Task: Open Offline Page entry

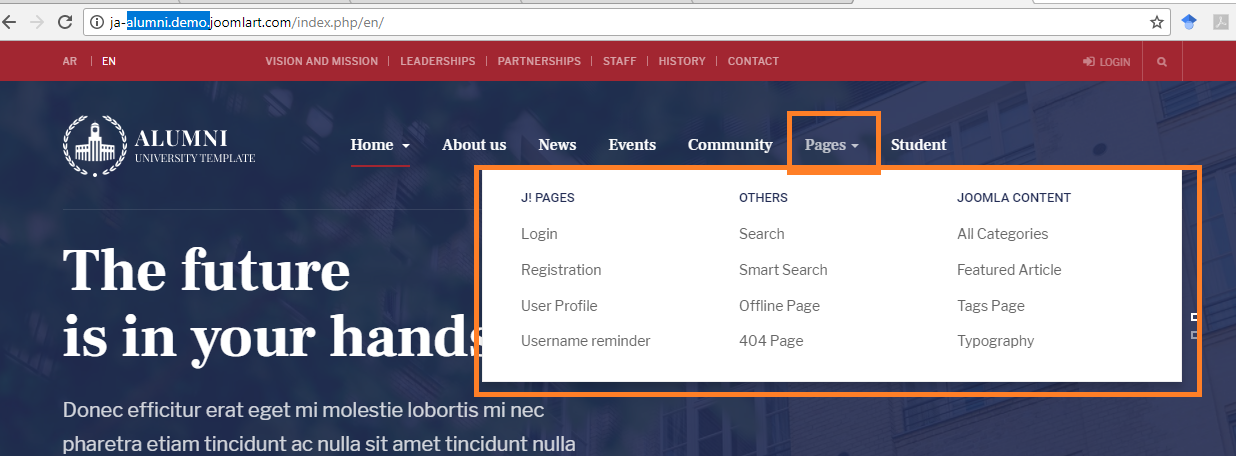Action: click(x=779, y=306)
